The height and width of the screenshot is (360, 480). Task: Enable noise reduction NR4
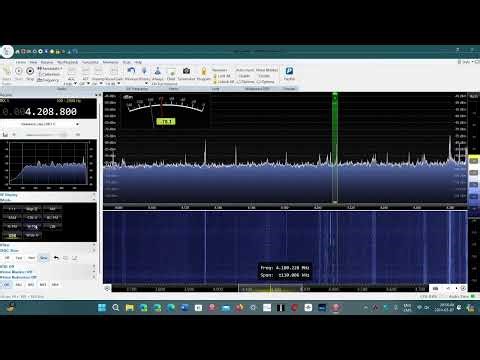coord(55,285)
